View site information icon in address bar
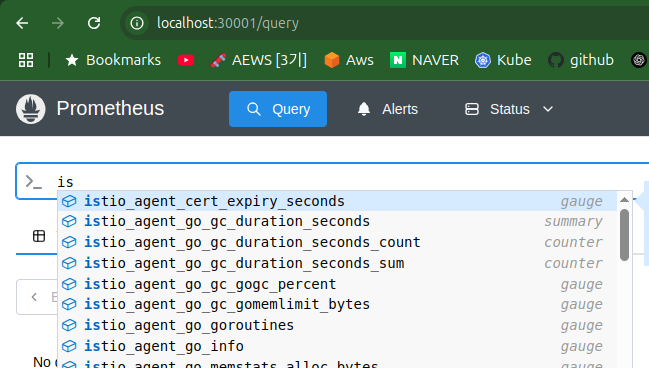The width and height of the screenshot is (649, 368). 137,23
